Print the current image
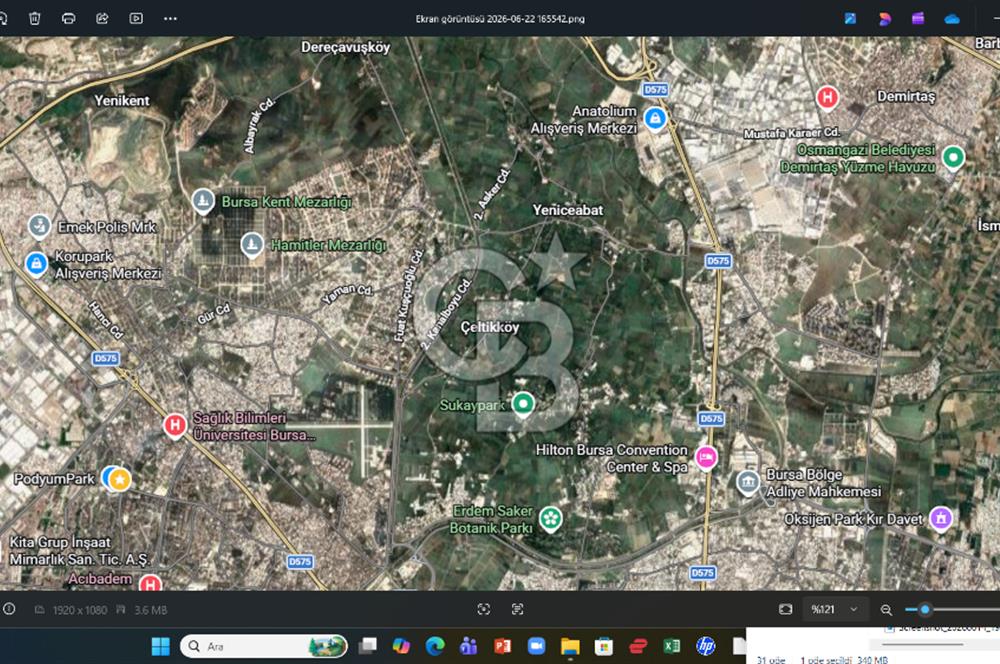Viewport: 1000px width, 664px height. point(68,18)
